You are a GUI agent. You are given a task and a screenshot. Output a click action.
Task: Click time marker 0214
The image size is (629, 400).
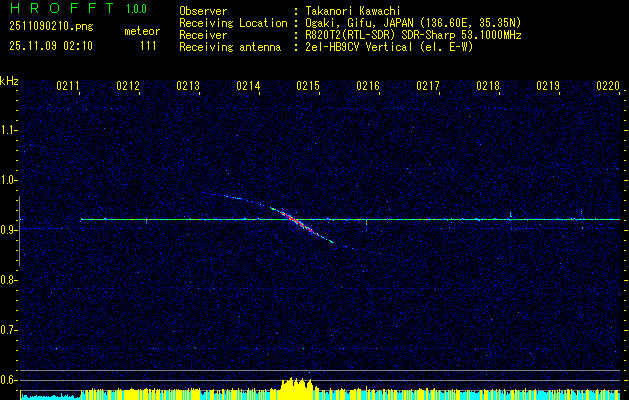point(248,85)
